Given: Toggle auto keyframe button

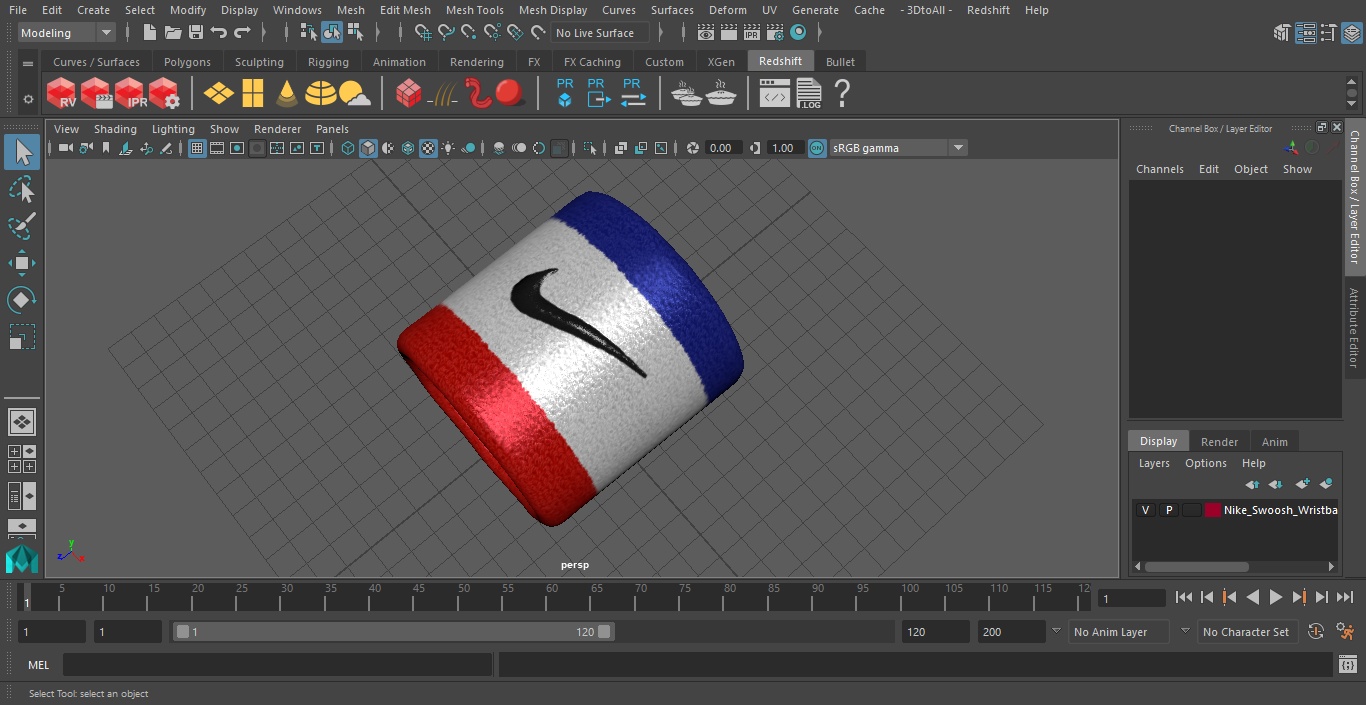Looking at the screenshot, I should [1316, 632].
